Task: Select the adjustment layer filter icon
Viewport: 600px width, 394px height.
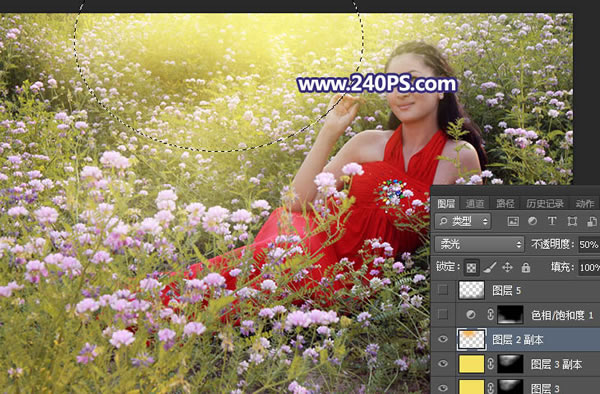Action: (x=532, y=221)
